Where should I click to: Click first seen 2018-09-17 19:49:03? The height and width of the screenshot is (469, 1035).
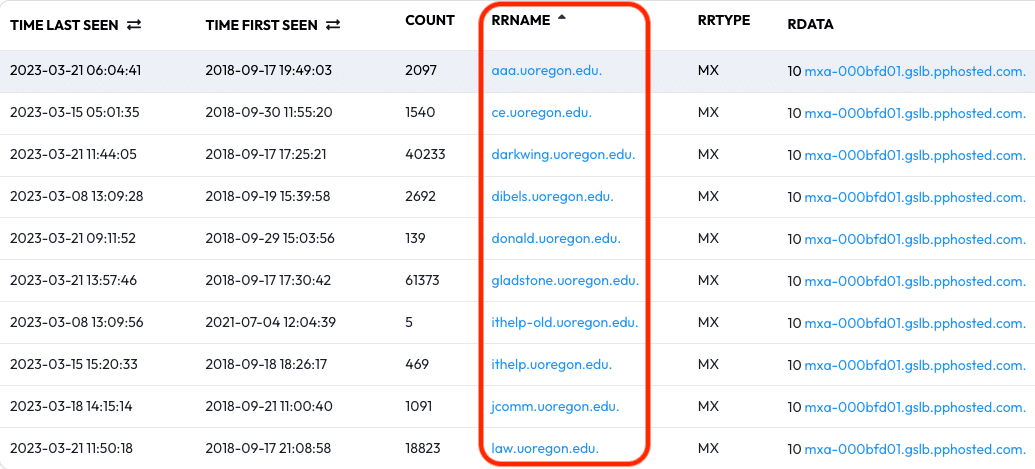point(268,71)
